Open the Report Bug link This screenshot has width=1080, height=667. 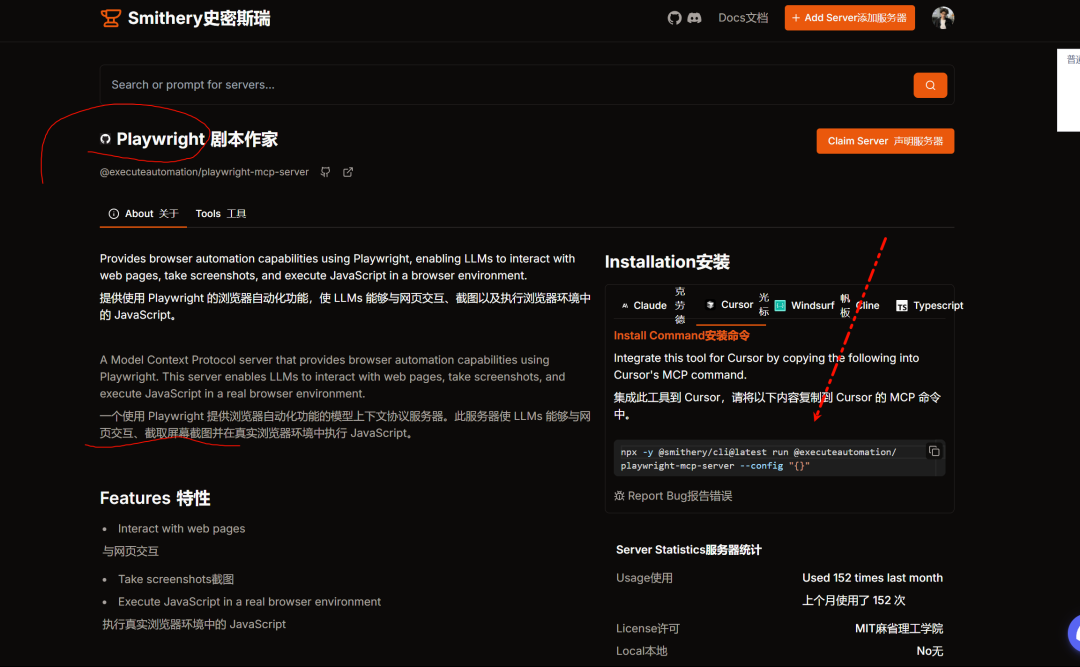pos(673,495)
